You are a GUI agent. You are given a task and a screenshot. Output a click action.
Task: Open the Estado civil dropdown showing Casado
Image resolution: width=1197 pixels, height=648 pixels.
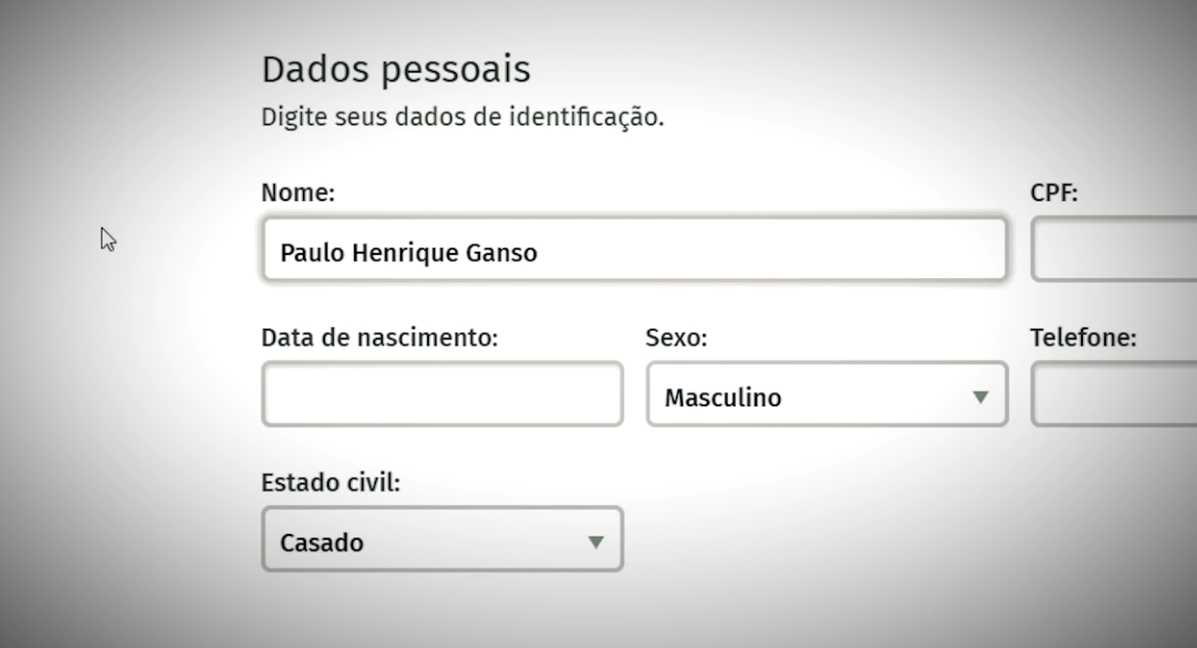[x=442, y=539]
